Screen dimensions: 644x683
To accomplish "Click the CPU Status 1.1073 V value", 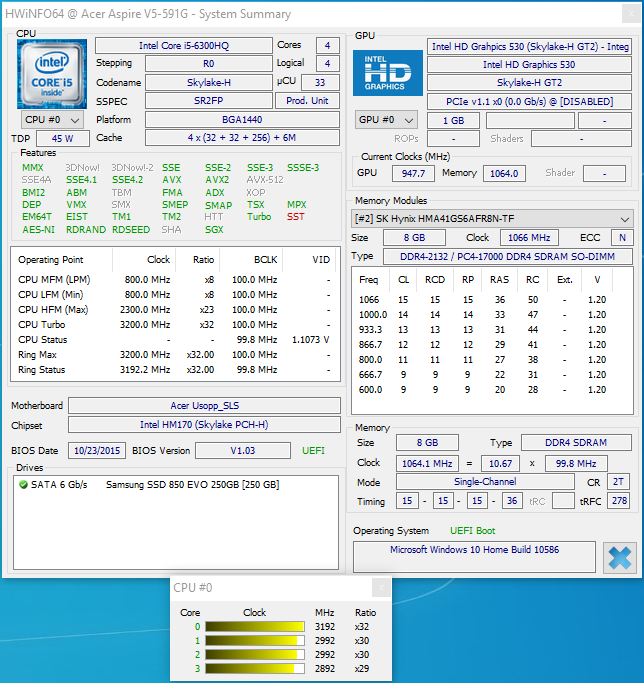I will pyautogui.click(x=310, y=340).
